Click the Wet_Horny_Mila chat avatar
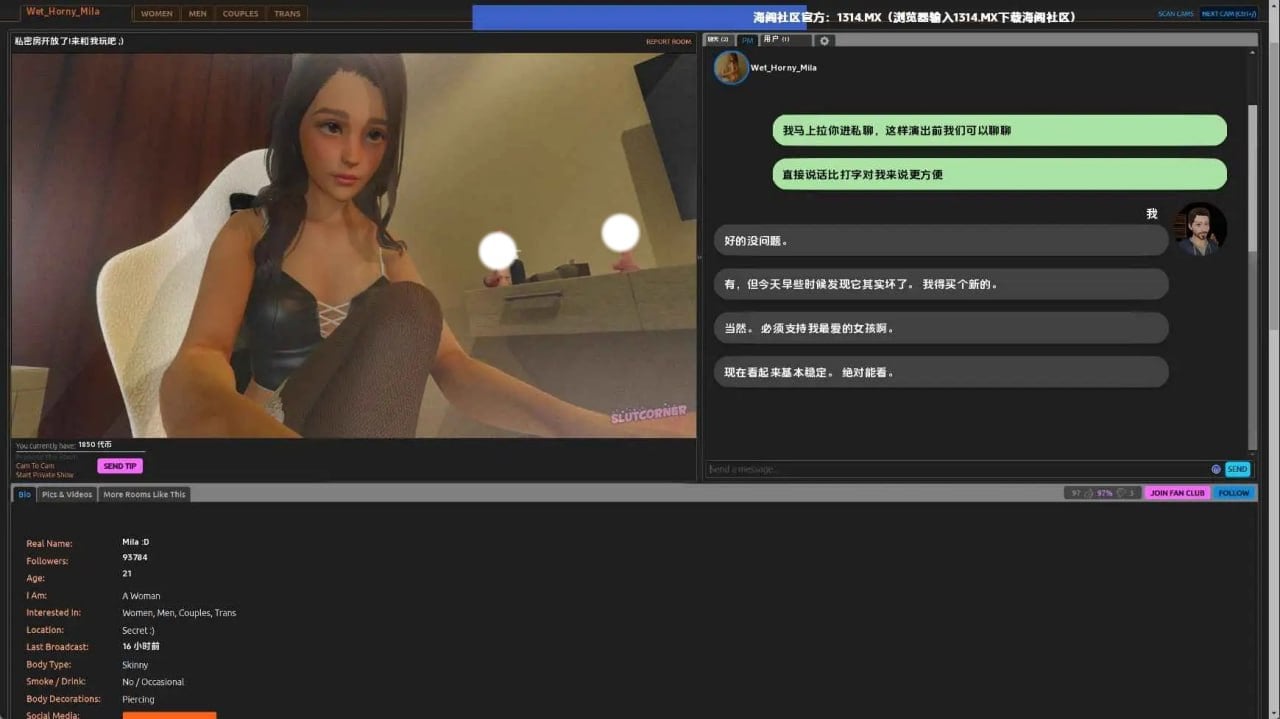Image resolution: width=1280 pixels, height=719 pixels. (x=731, y=67)
